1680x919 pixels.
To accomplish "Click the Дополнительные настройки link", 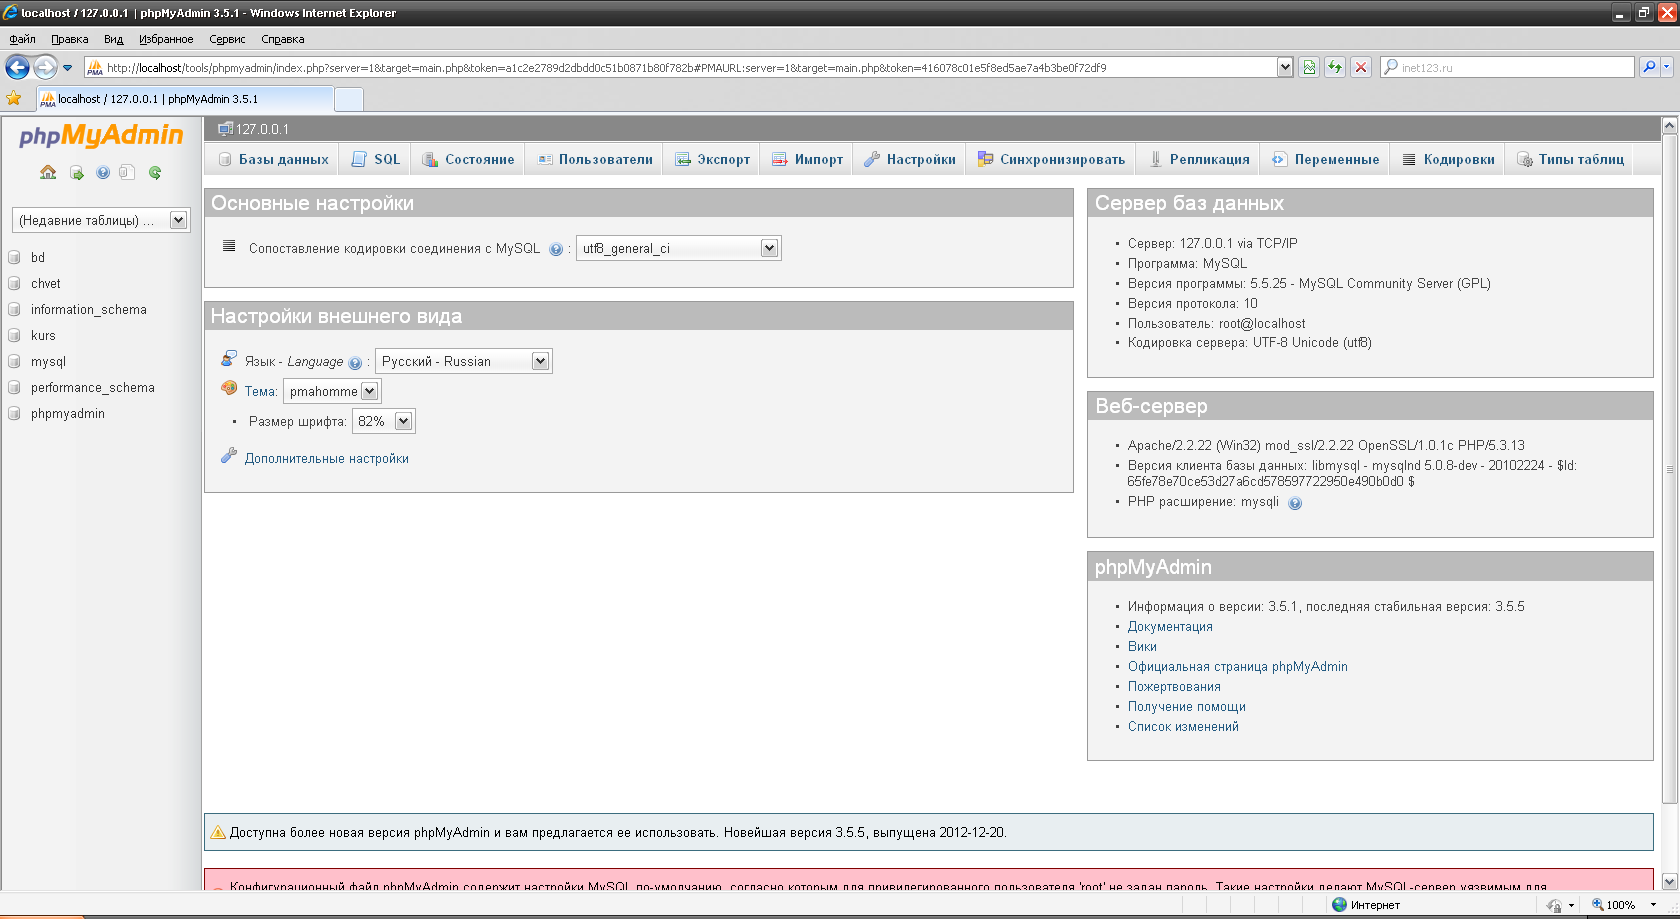I will 327,458.
